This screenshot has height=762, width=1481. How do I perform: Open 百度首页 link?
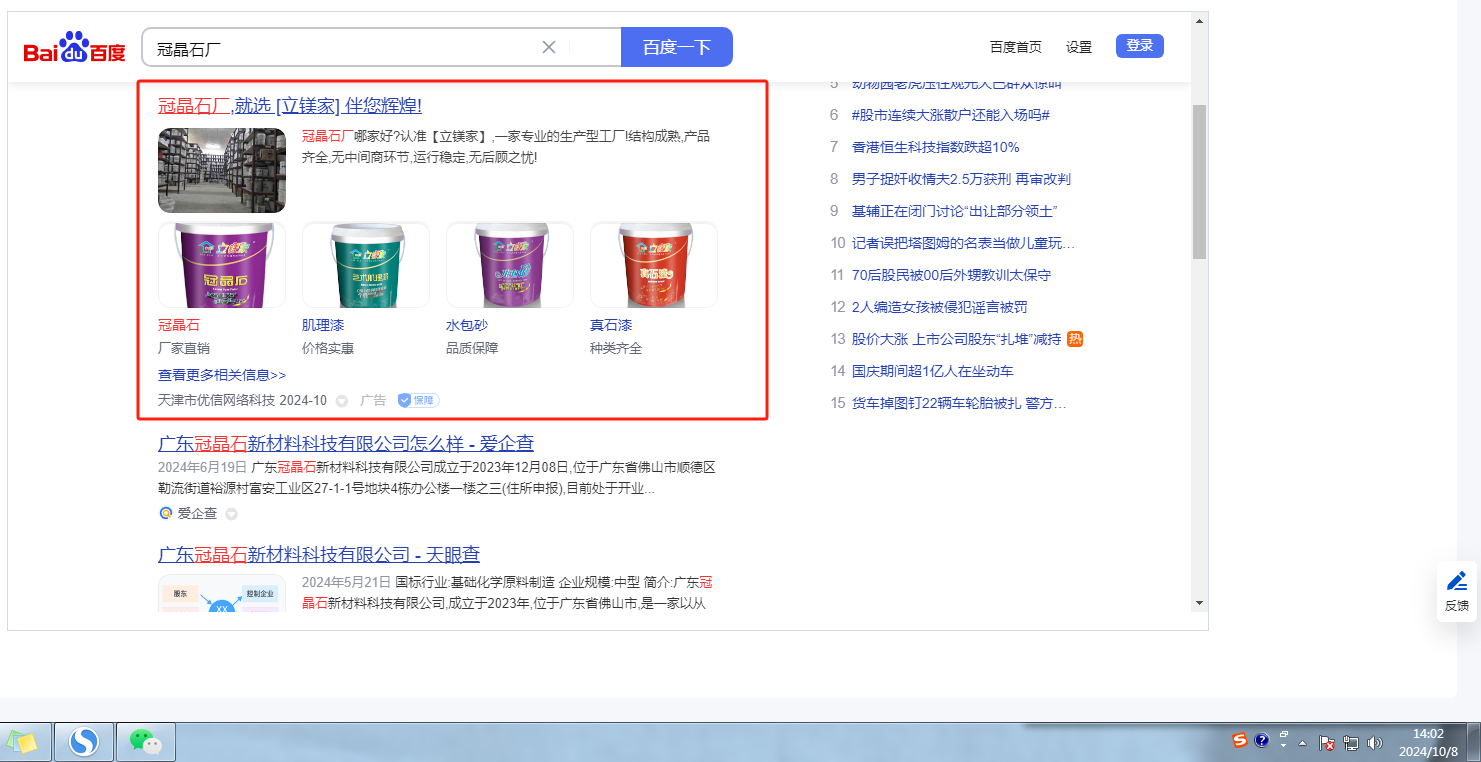[x=1016, y=47]
